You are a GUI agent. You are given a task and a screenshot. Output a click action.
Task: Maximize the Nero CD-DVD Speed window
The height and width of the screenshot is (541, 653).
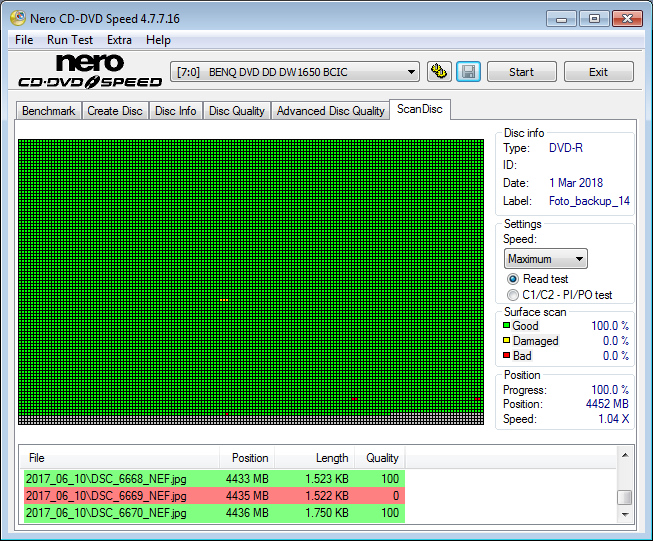coord(594,19)
